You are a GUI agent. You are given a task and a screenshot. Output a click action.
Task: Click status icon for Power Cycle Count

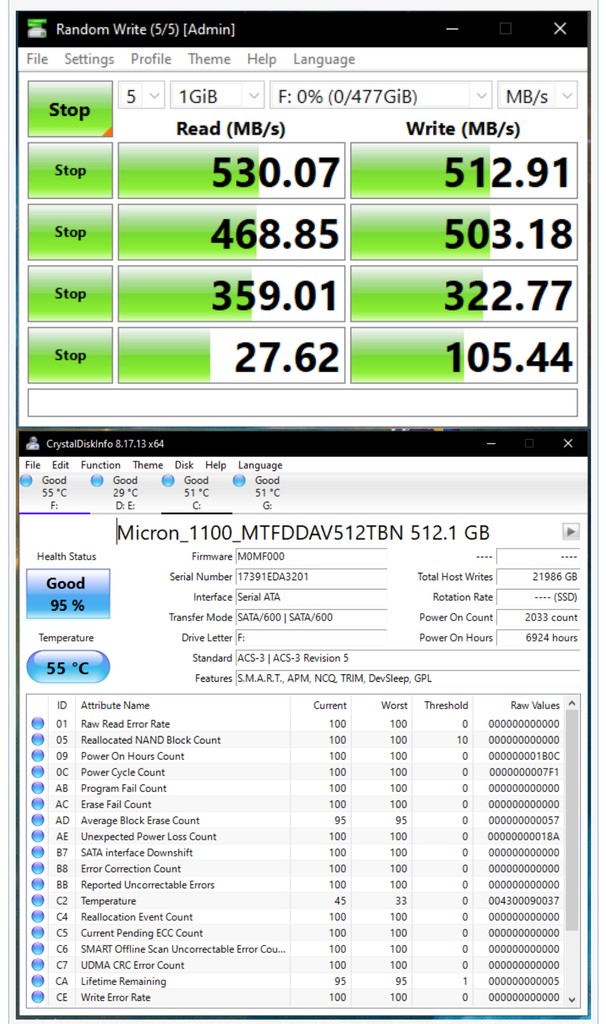[38, 772]
